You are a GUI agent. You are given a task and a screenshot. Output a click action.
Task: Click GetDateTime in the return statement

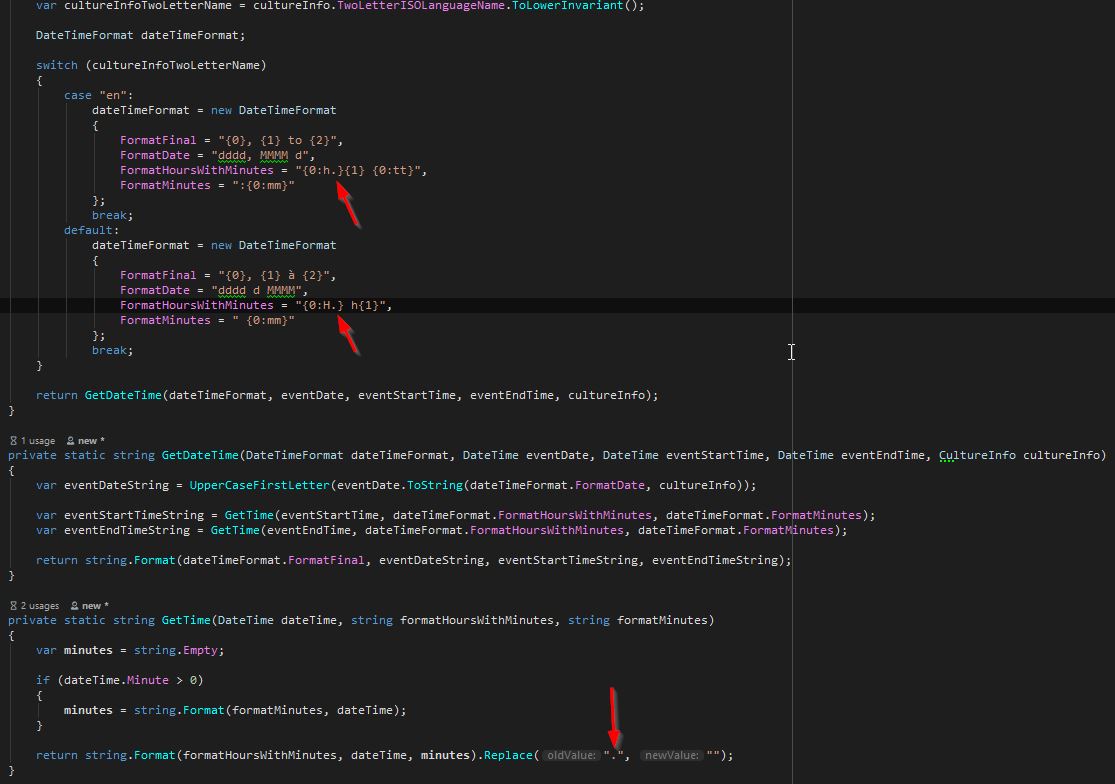(x=123, y=394)
